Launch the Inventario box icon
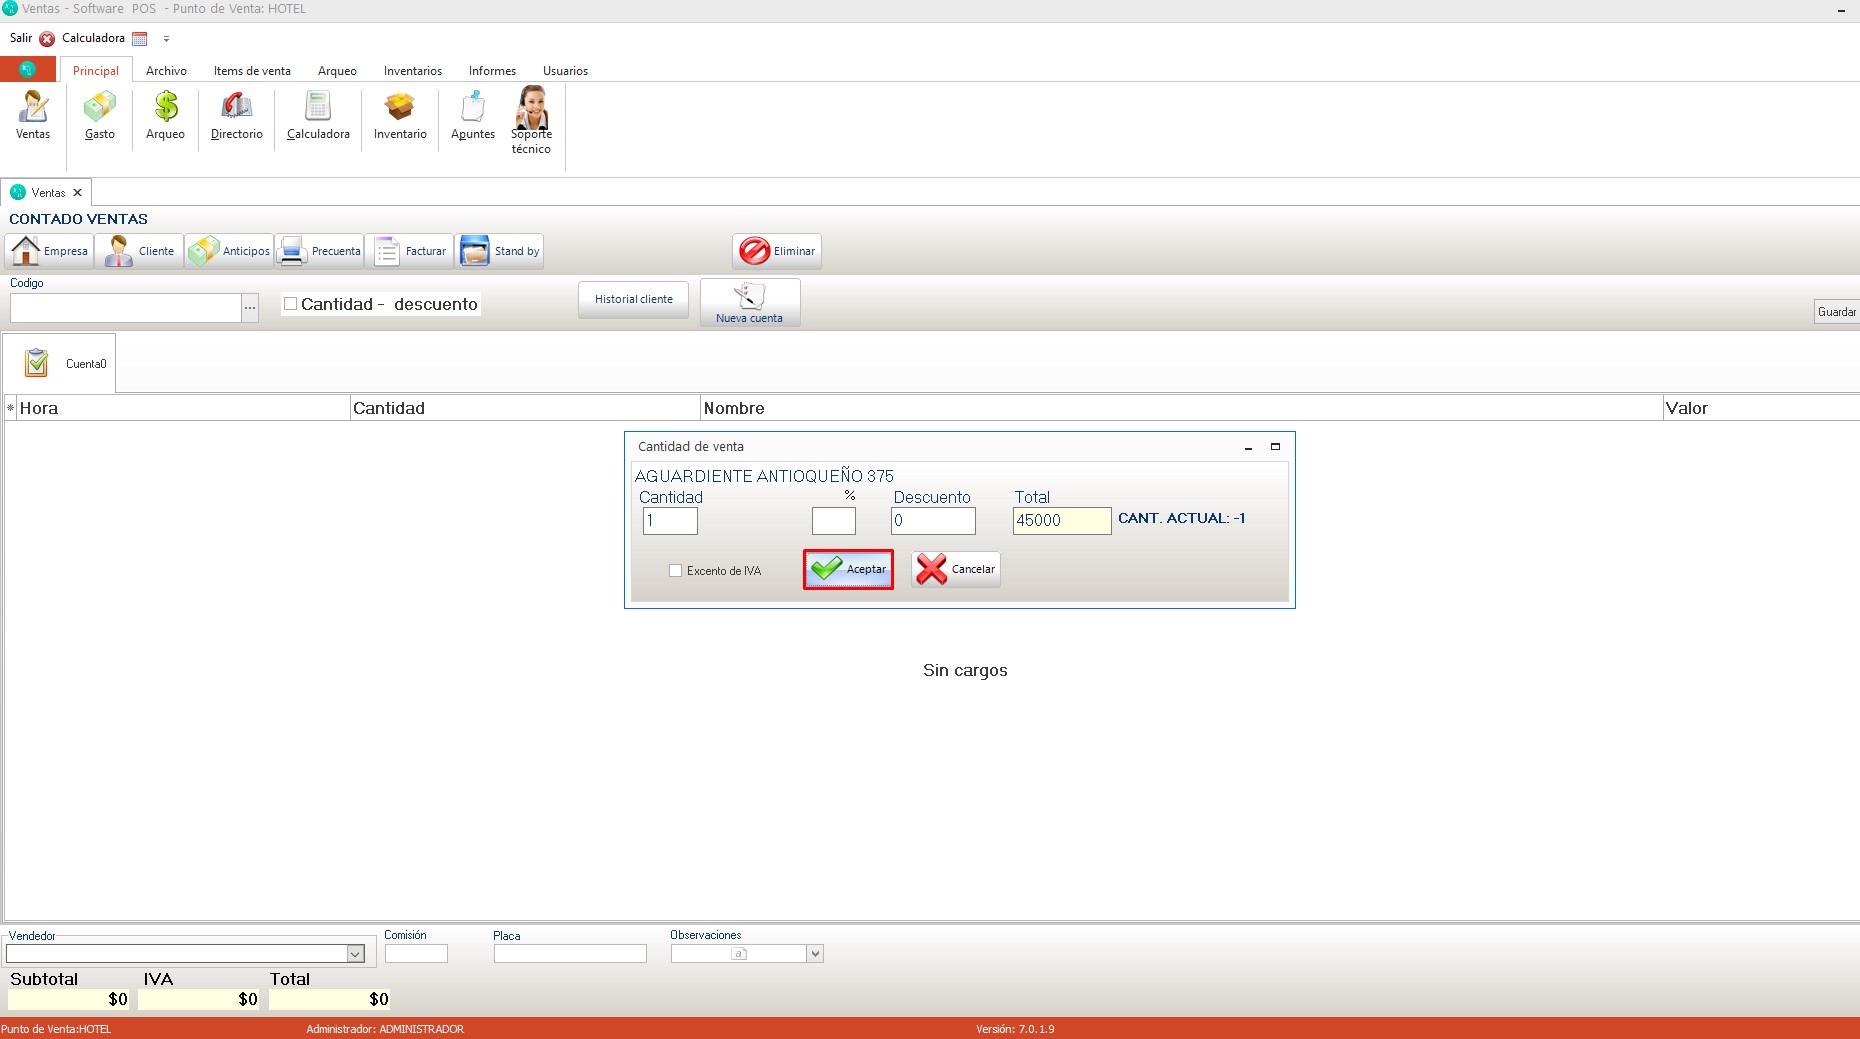1860x1039 pixels. tap(400, 108)
